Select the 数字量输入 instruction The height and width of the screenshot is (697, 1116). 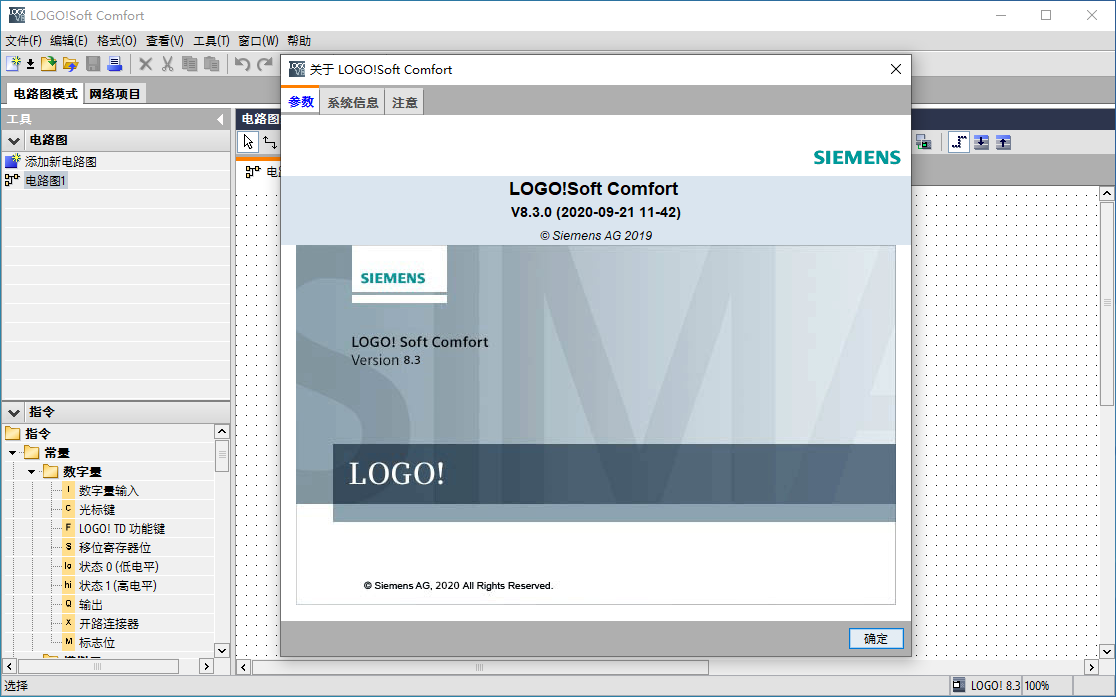point(109,491)
